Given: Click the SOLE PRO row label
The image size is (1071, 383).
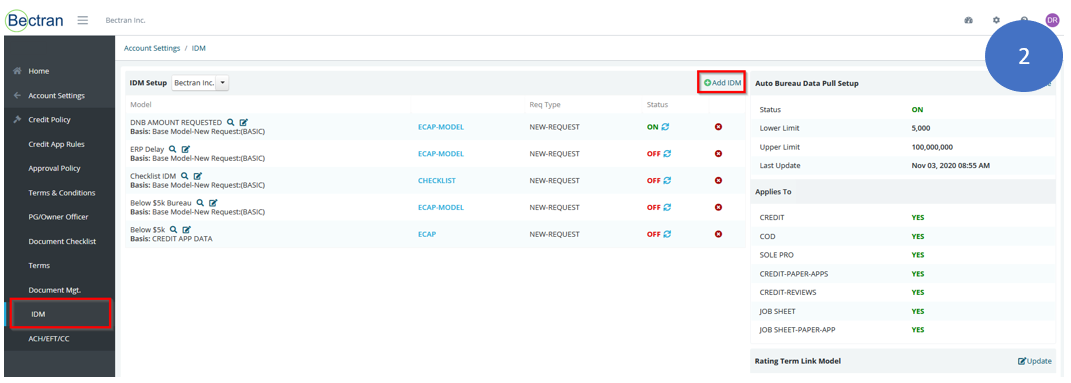Looking at the screenshot, I should pyautogui.click(x=777, y=255).
